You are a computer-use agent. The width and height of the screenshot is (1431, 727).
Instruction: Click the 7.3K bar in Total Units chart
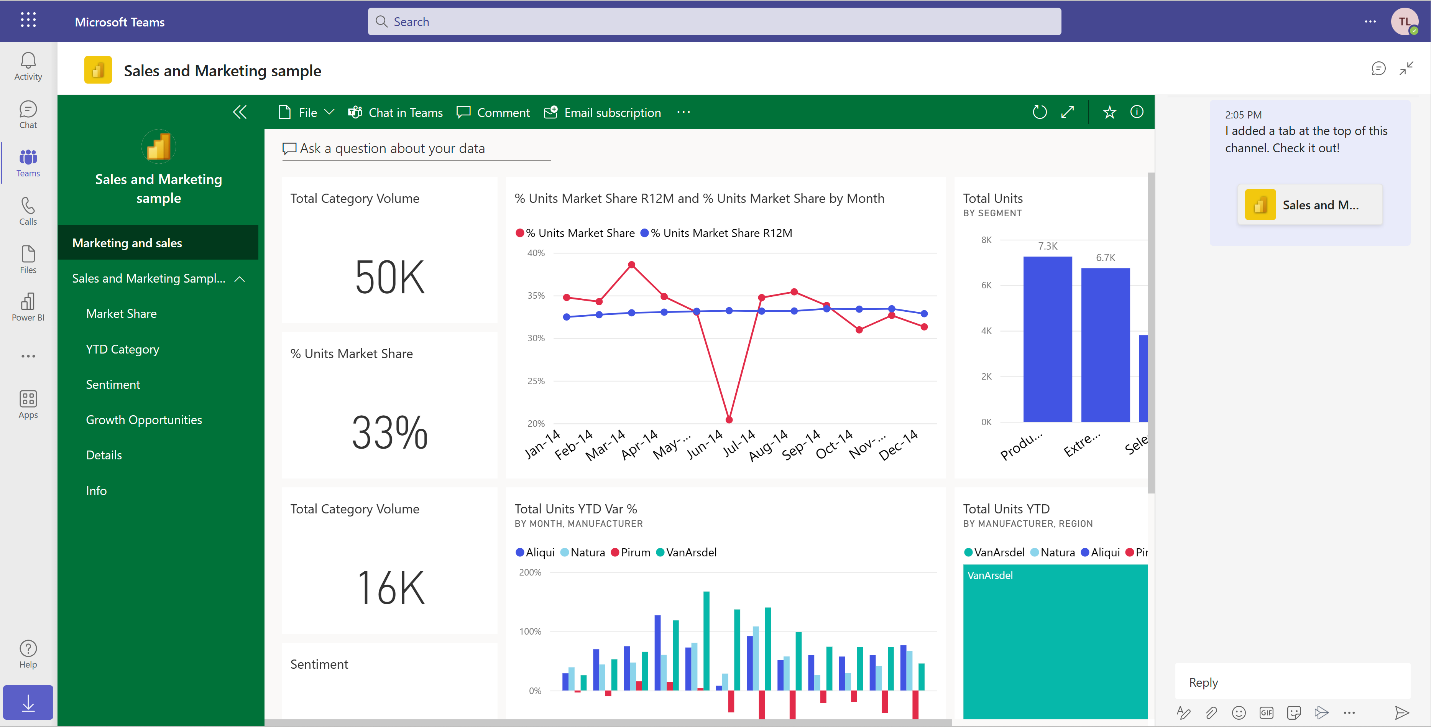(x=1047, y=339)
